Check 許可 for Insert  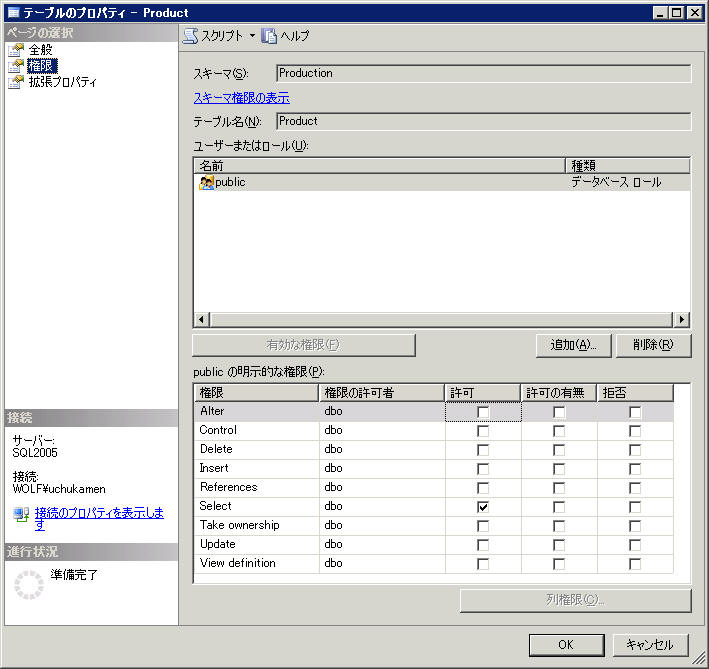(483, 469)
